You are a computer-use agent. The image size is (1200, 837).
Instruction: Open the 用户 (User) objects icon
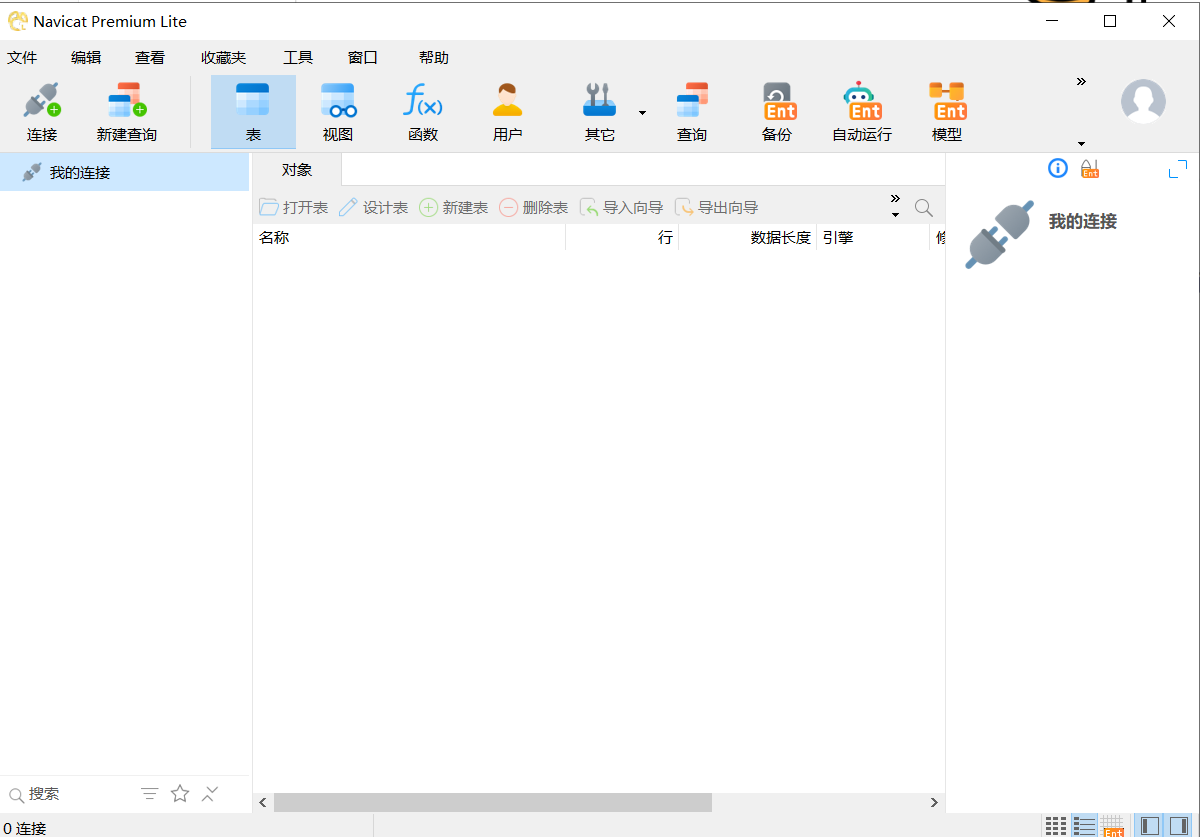pos(508,111)
